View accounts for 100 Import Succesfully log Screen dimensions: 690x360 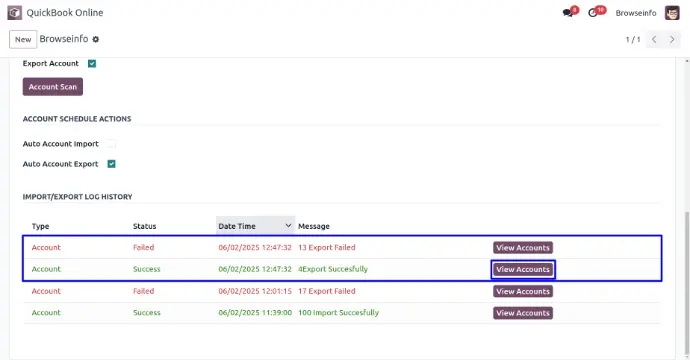coord(523,313)
